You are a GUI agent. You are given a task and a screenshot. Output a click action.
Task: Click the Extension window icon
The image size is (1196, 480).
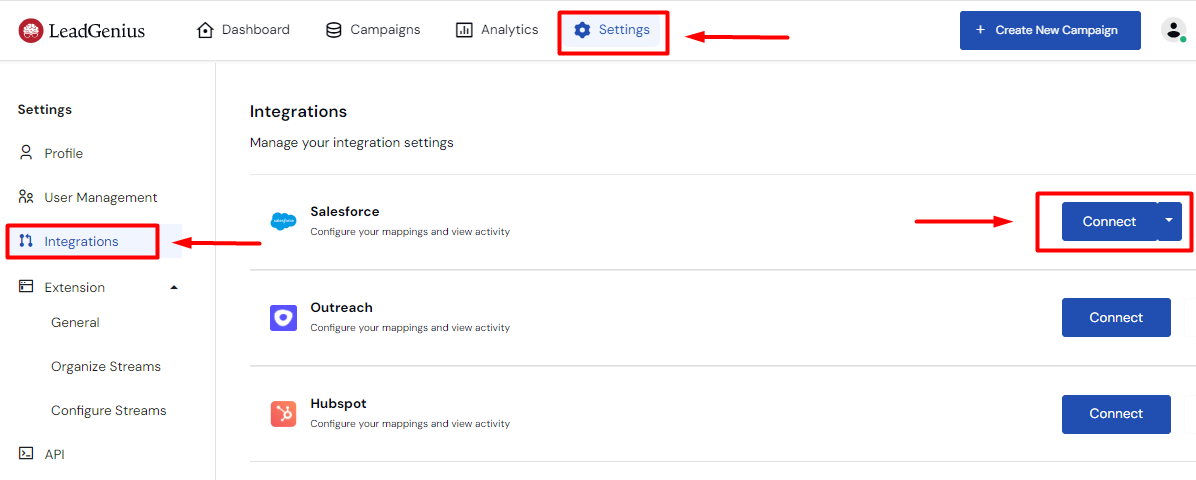[27, 287]
